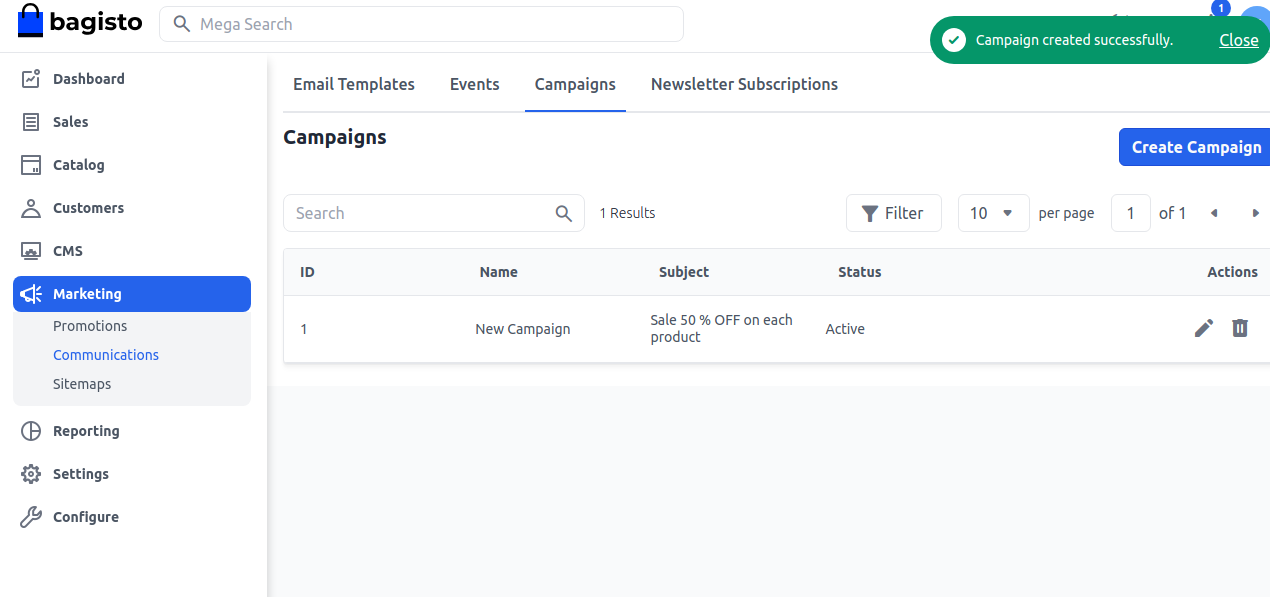The height and width of the screenshot is (597, 1270).
Task: Go to previous page arrow
Action: pos(1214,213)
